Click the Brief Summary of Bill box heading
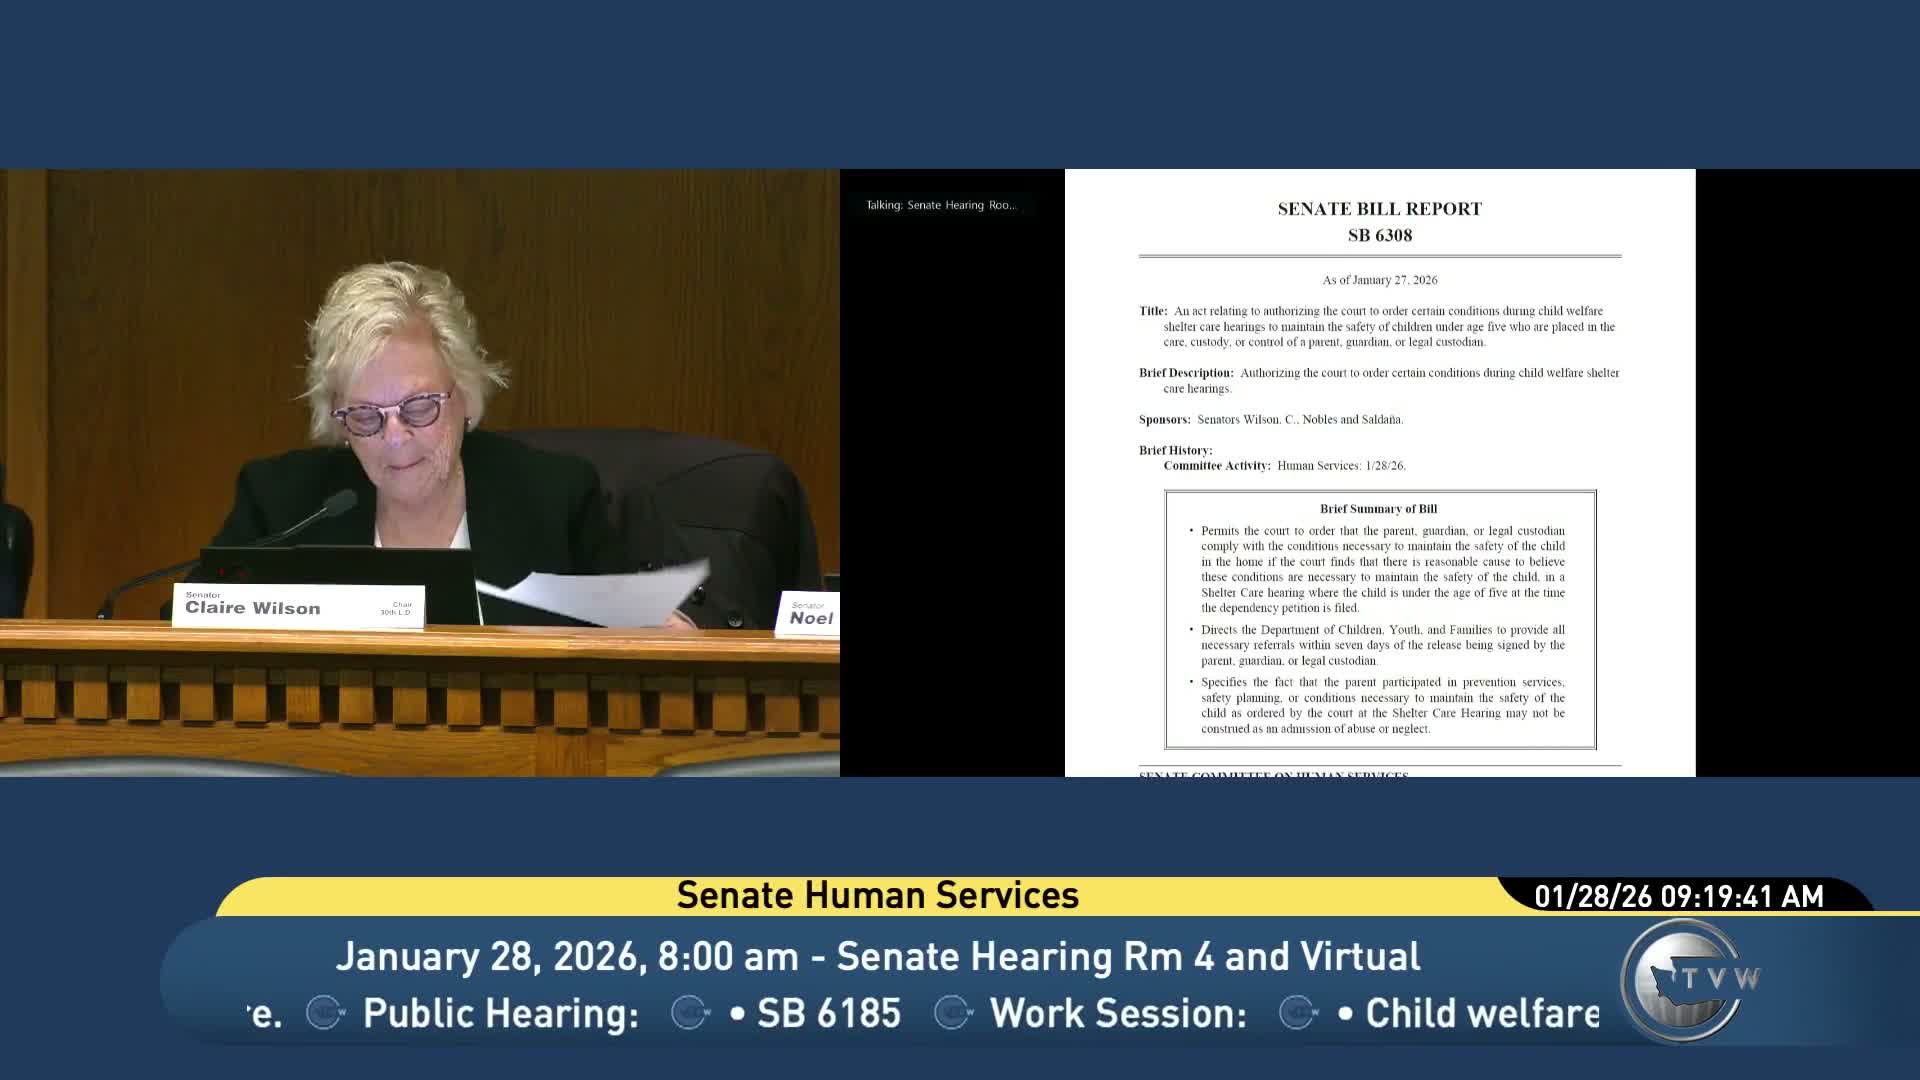 1378,509
